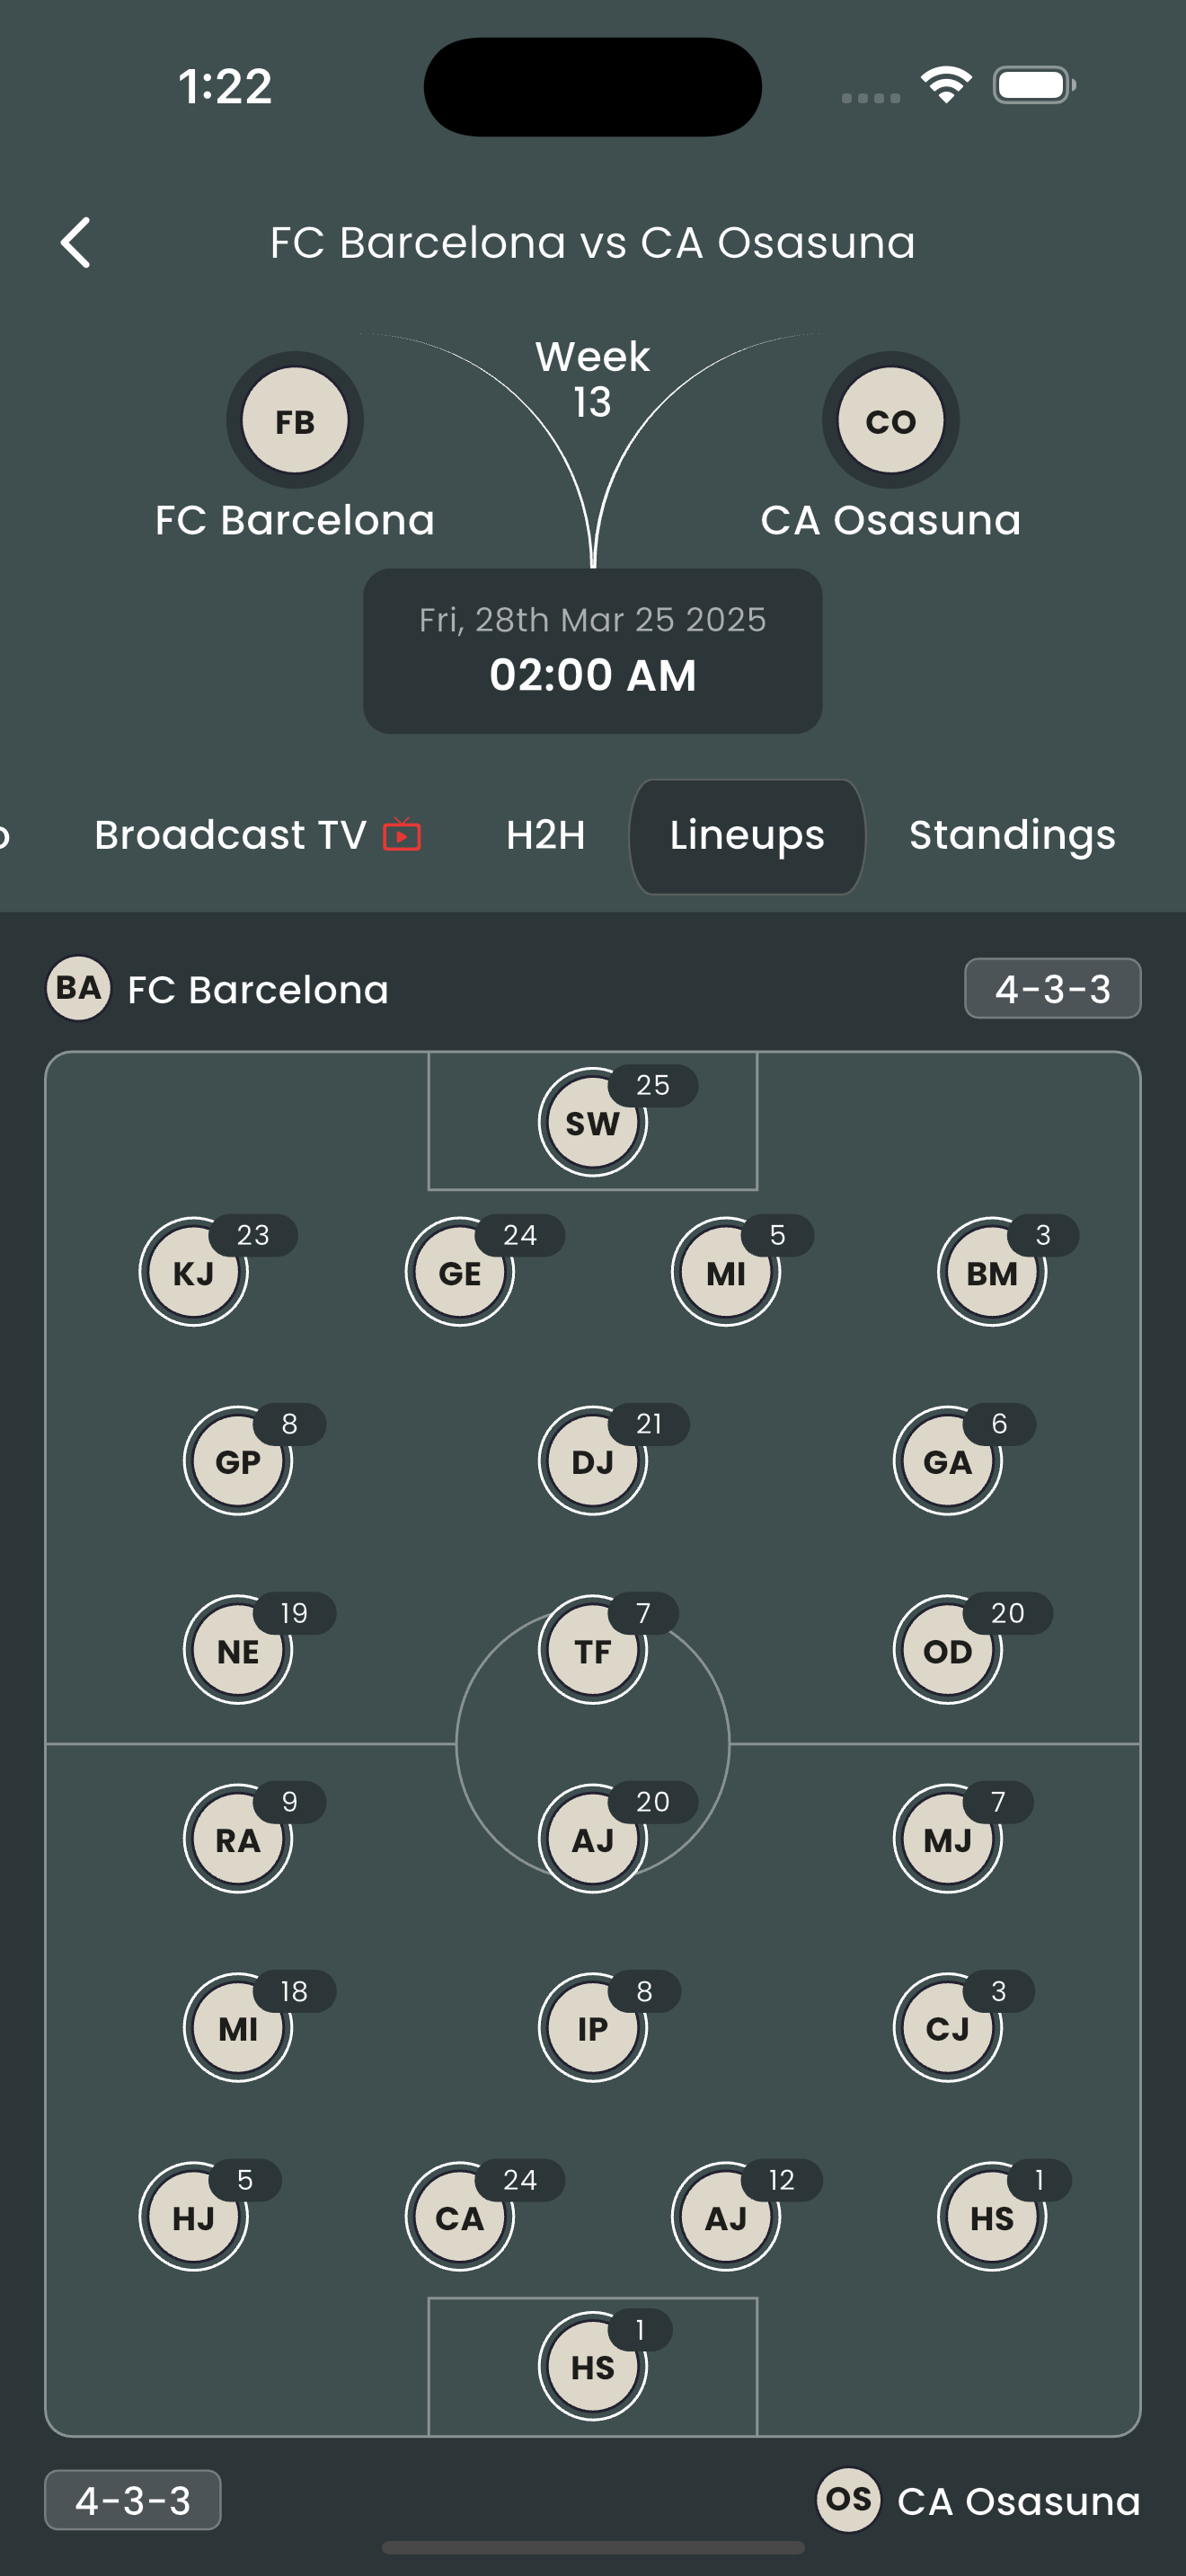This screenshot has width=1186, height=2576.
Task: Open player KJ with number 23
Action: (194, 1272)
